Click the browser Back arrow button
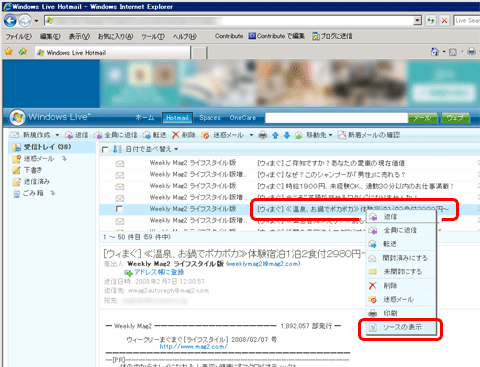Image resolution: width=480 pixels, height=367 pixels. click(10, 21)
